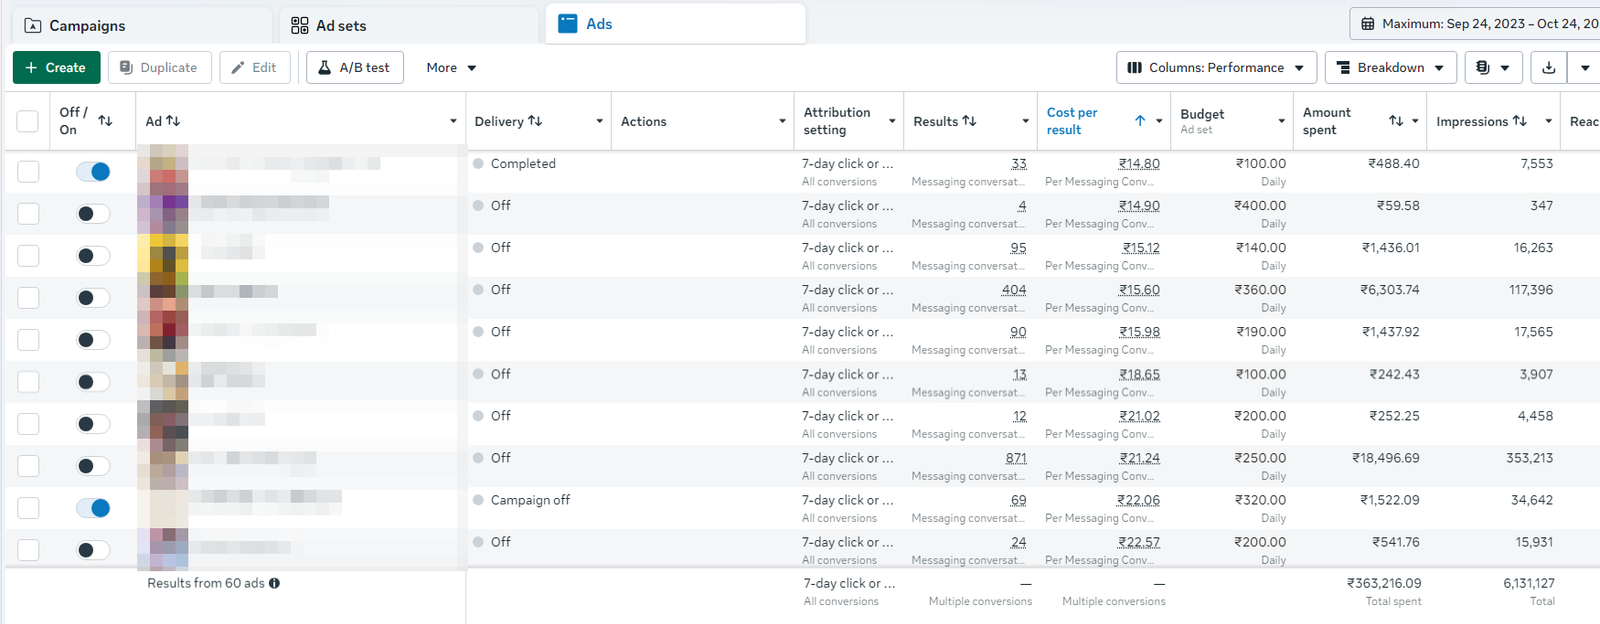Click the Campaign off delivery status
1600x624 pixels.
tap(530, 500)
